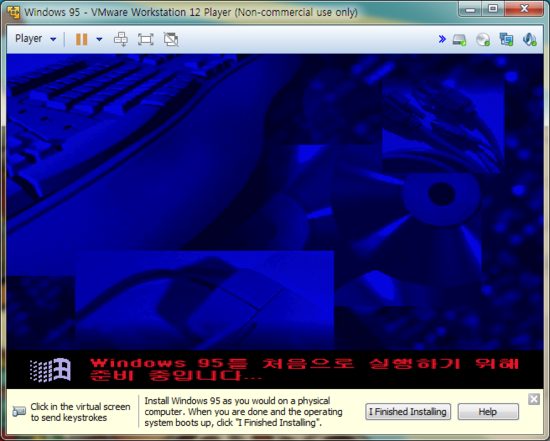Close the install hint bar
Viewport: 550px width, 441px height.
(534, 399)
